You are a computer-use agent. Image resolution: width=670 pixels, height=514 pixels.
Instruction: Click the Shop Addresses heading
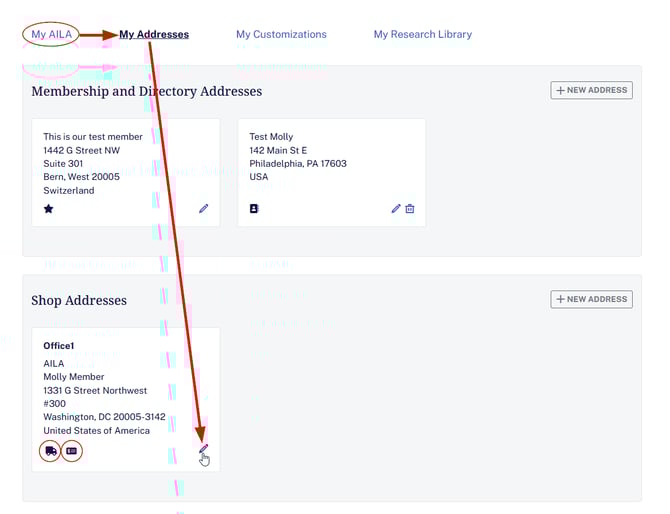tap(79, 300)
